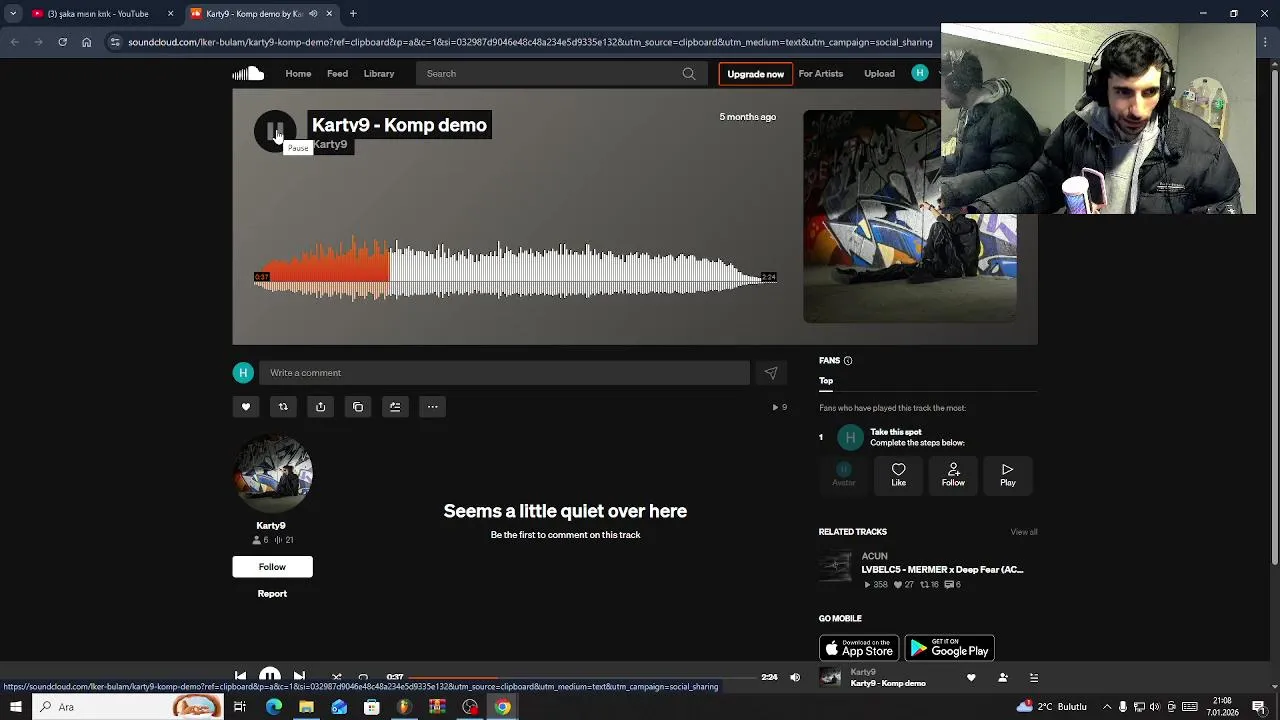Screen dimensions: 1280x720
Task: Open Chrome tab search dropdown arrow
Action: pyautogui.click(x=13, y=14)
